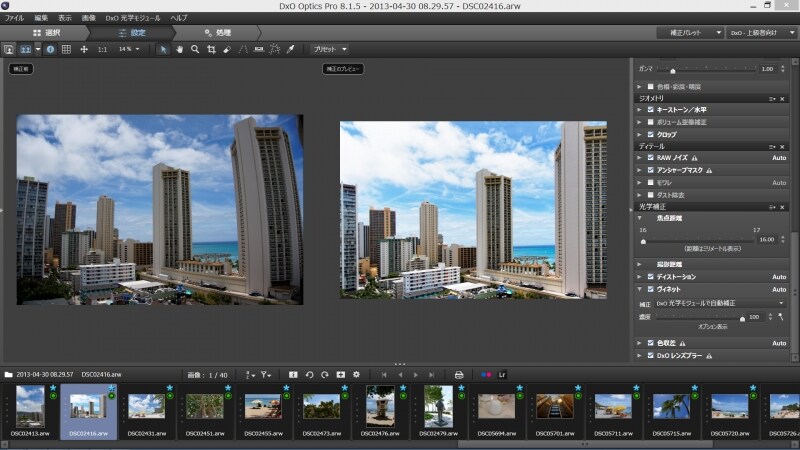Open the ディテール palette options menu
The height and width of the screenshot is (450, 800).
pyautogui.click(x=772, y=147)
